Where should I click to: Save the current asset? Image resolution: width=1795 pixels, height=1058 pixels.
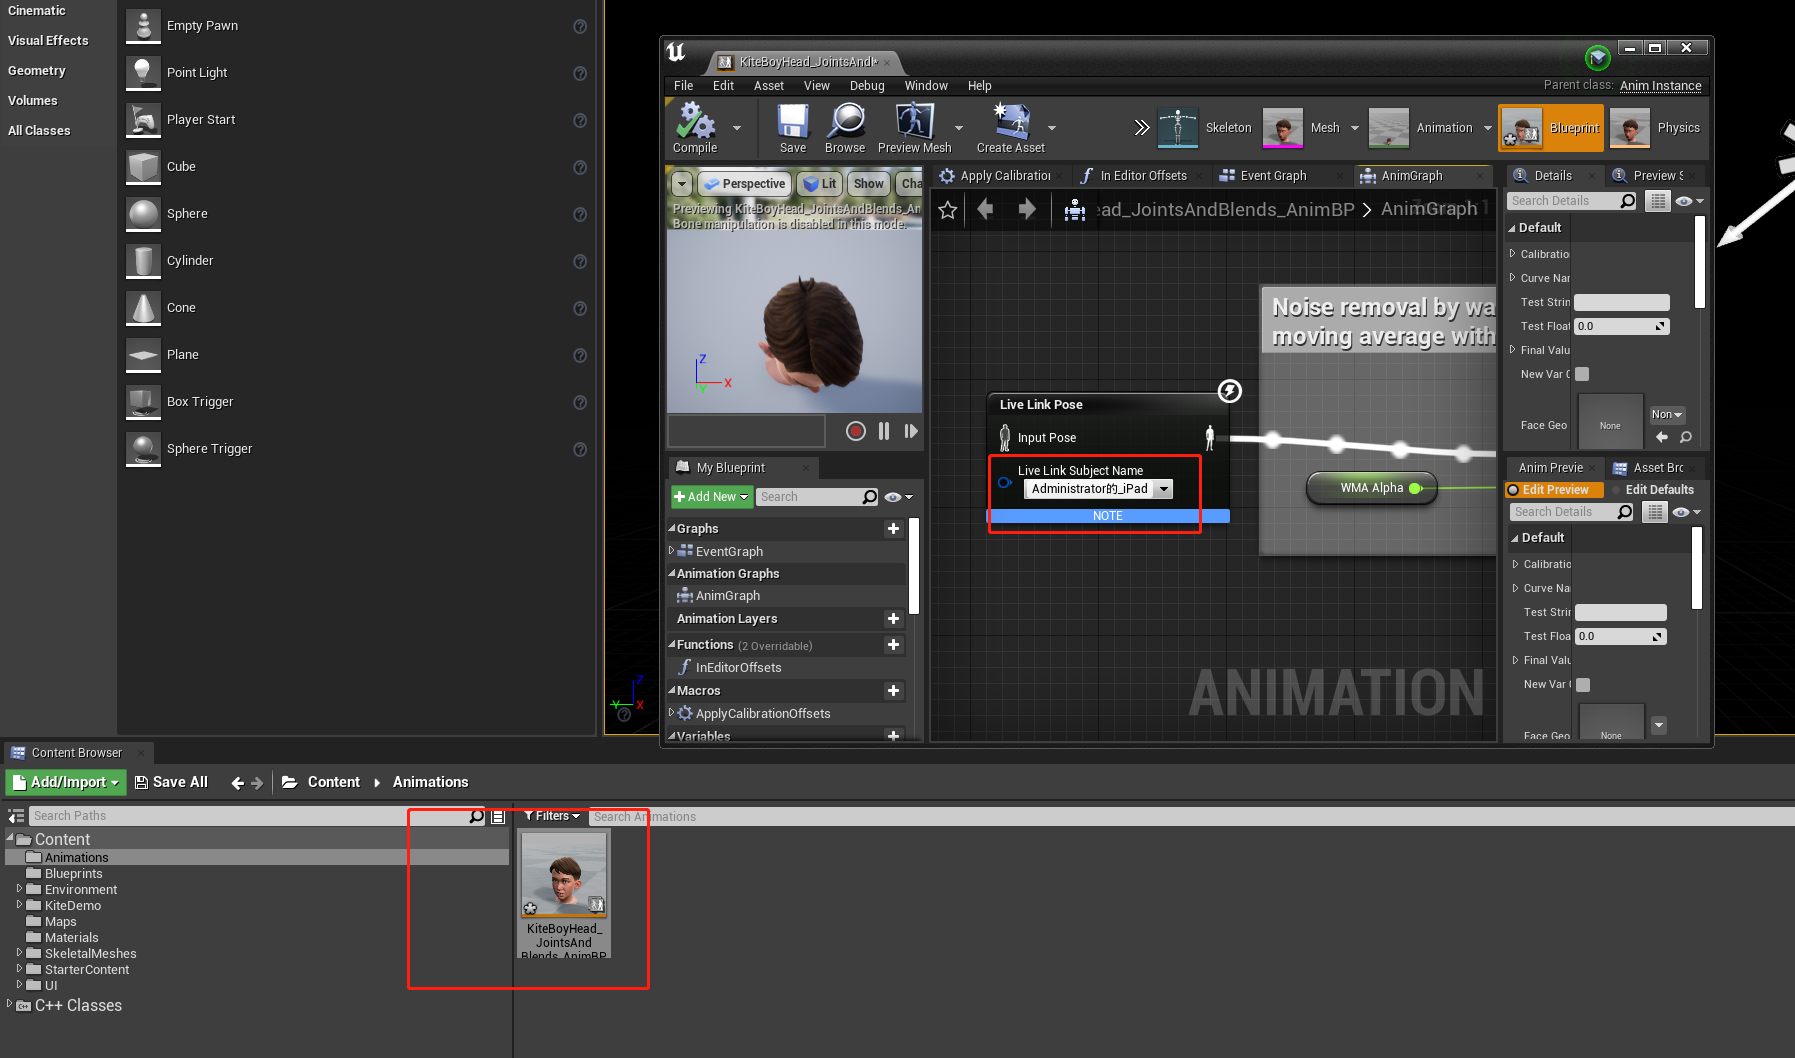[x=792, y=128]
